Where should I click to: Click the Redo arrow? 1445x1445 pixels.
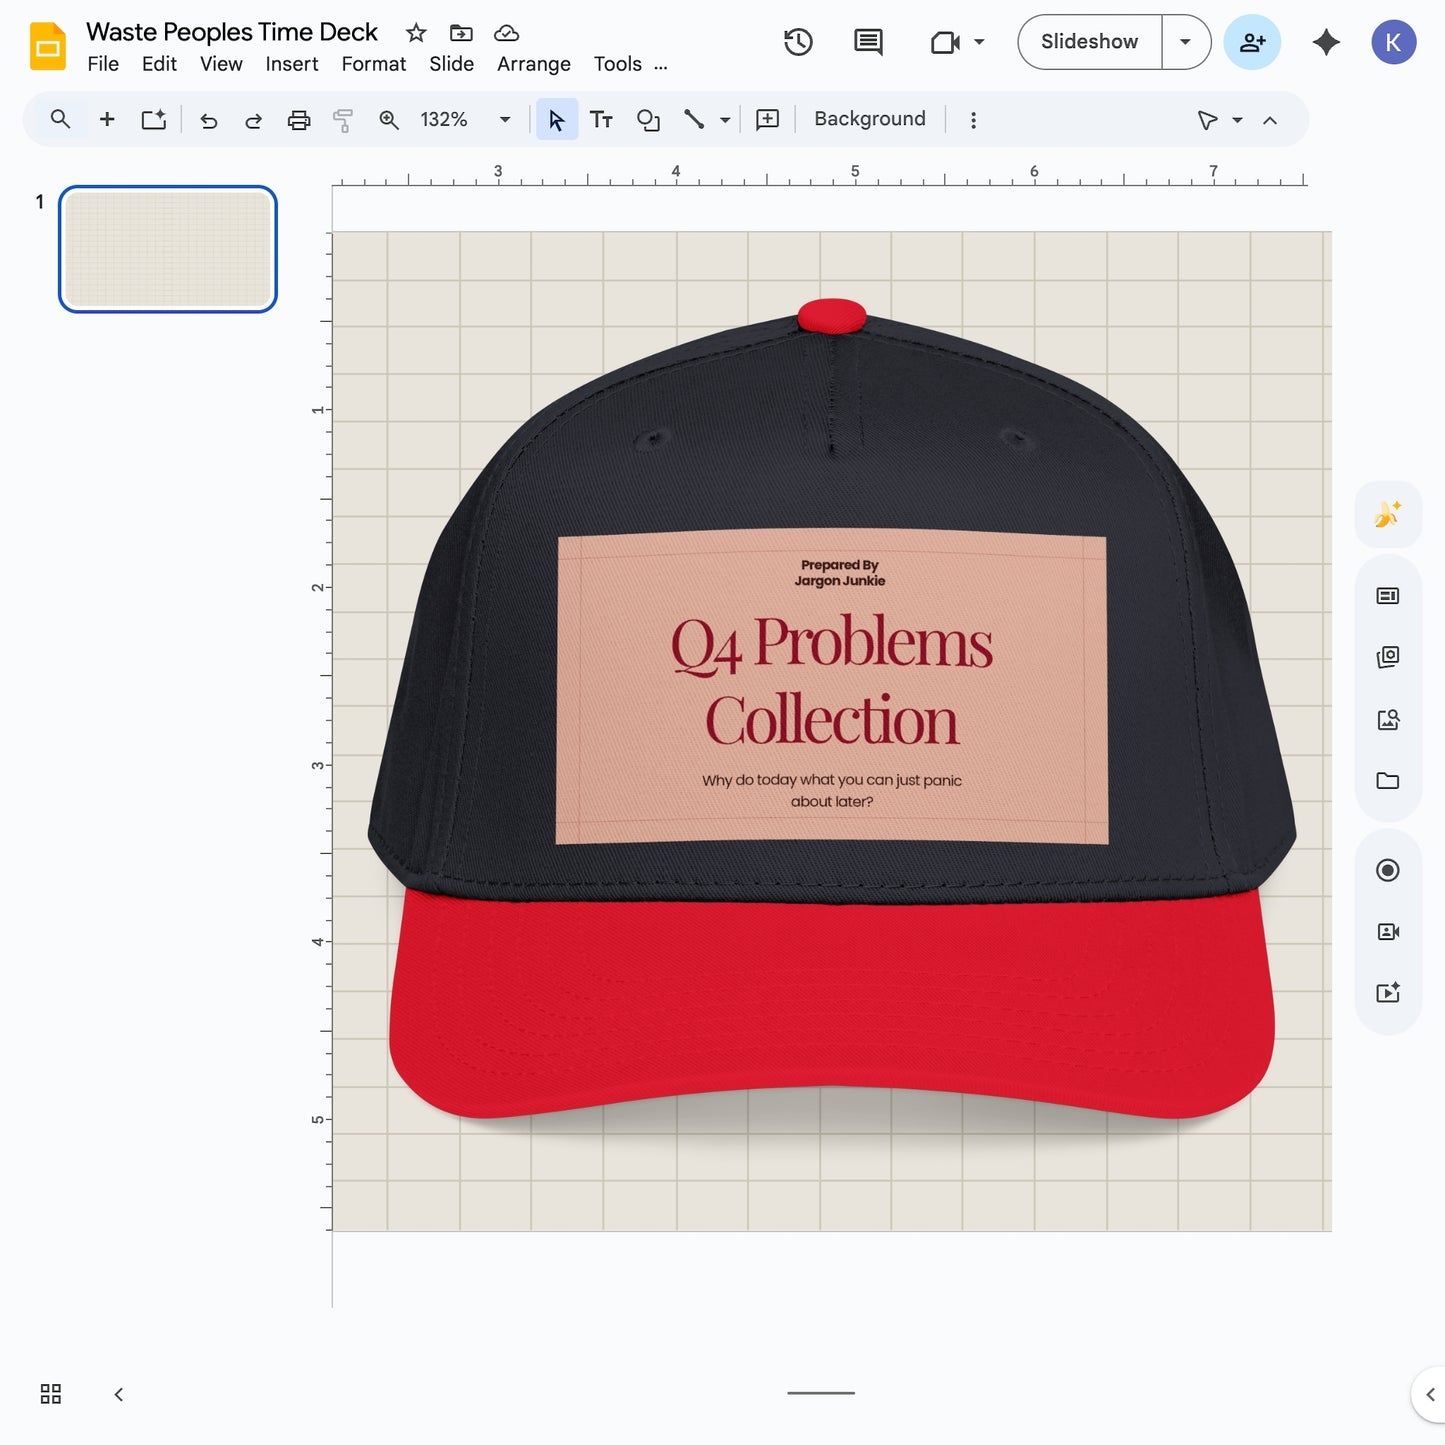253,121
